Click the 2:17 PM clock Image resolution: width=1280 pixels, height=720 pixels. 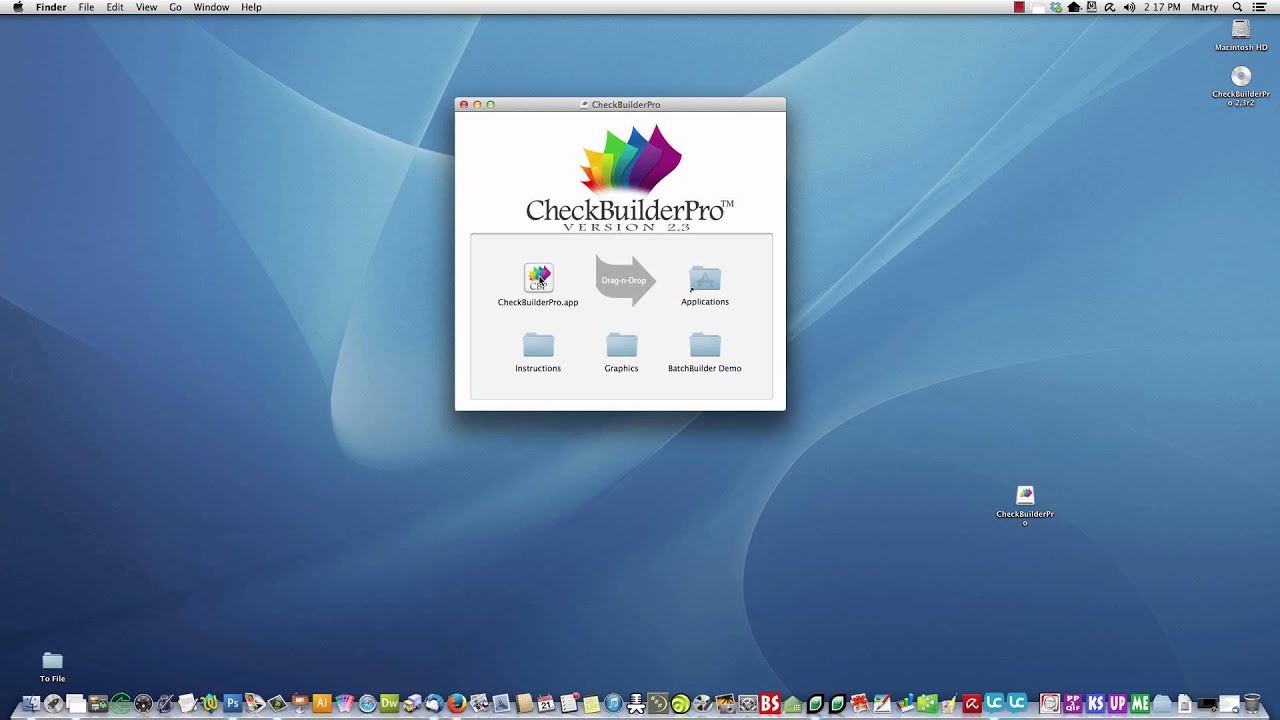pyautogui.click(x=1162, y=7)
